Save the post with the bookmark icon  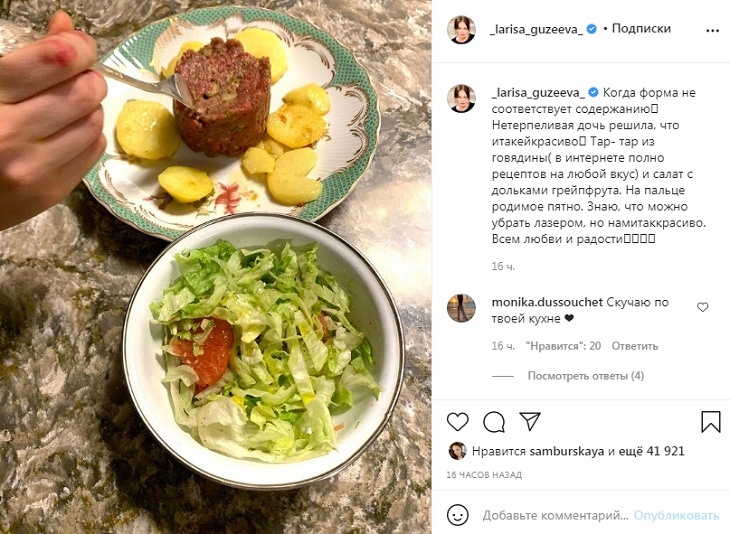pos(710,422)
